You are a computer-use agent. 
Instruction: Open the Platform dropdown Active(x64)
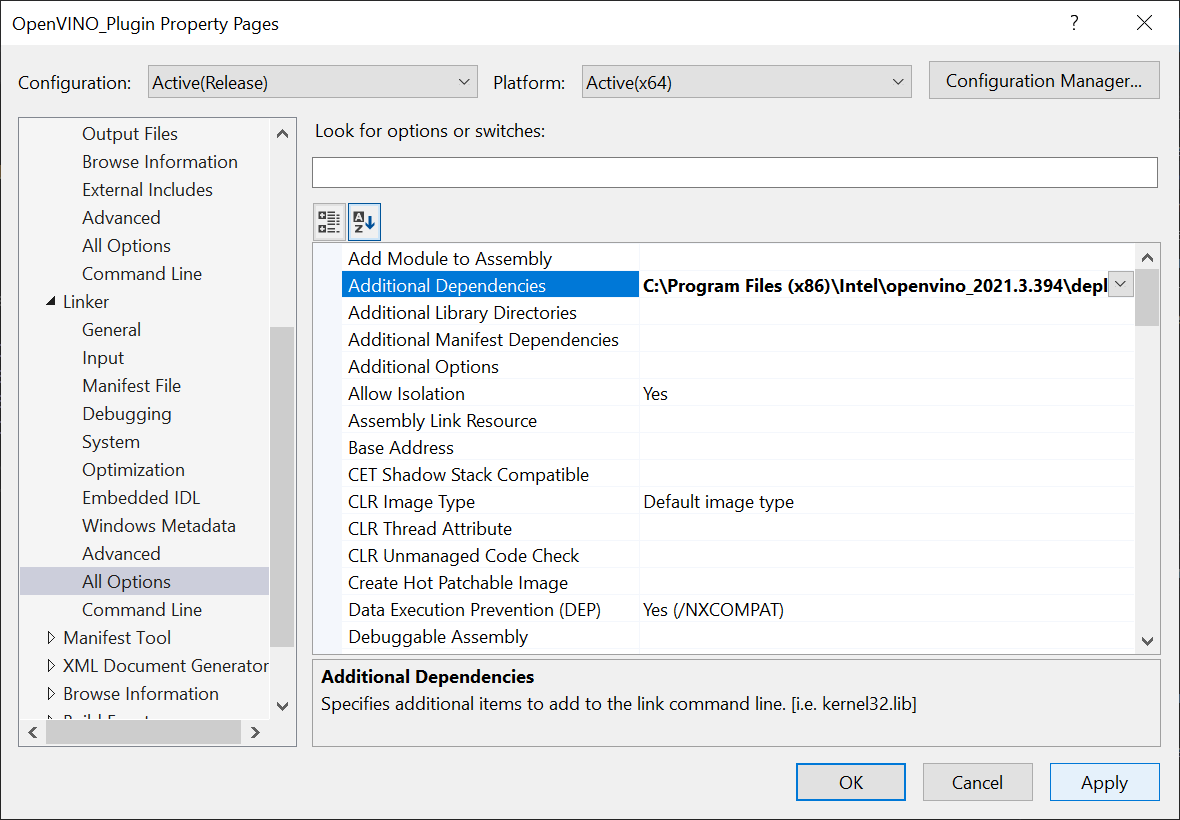747,82
